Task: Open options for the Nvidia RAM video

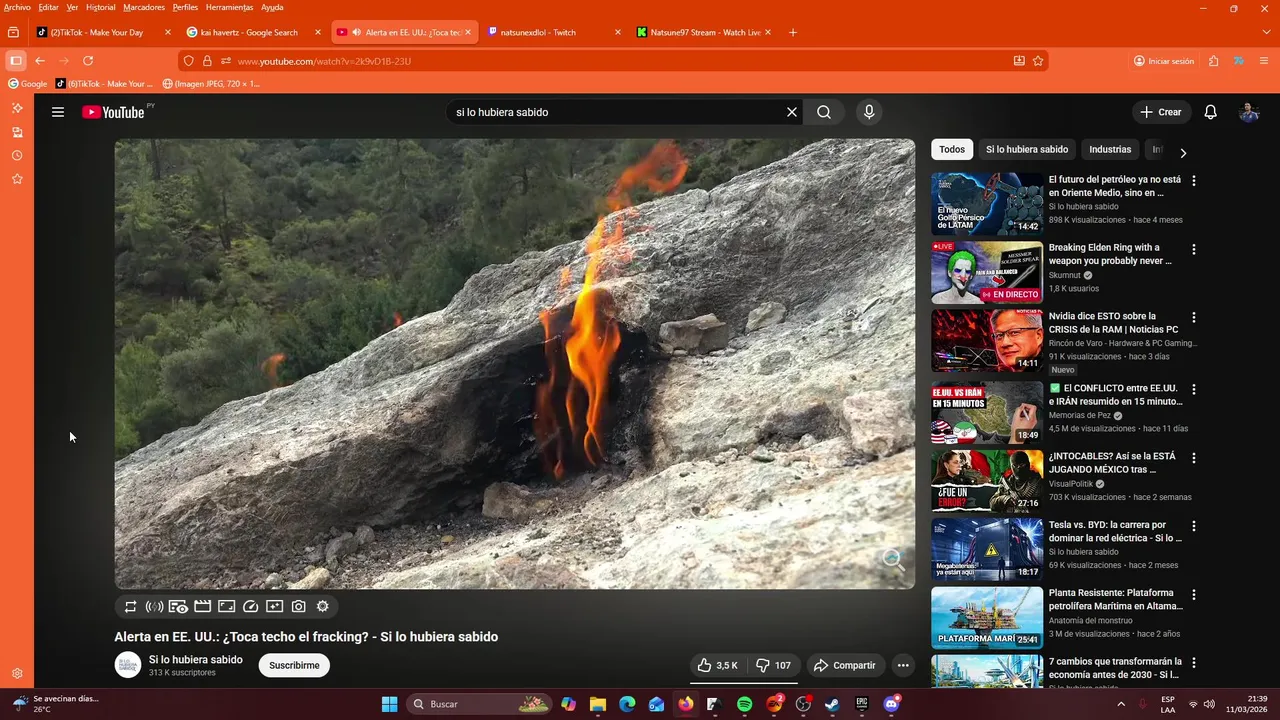Action: click(x=1193, y=317)
